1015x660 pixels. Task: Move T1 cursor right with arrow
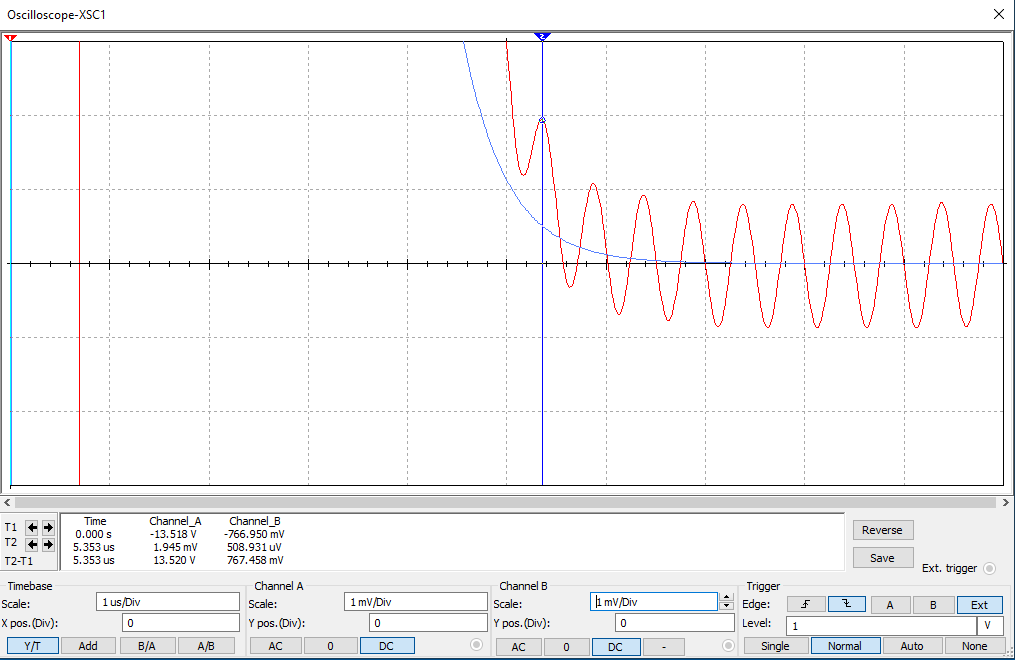[x=47, y=527]
